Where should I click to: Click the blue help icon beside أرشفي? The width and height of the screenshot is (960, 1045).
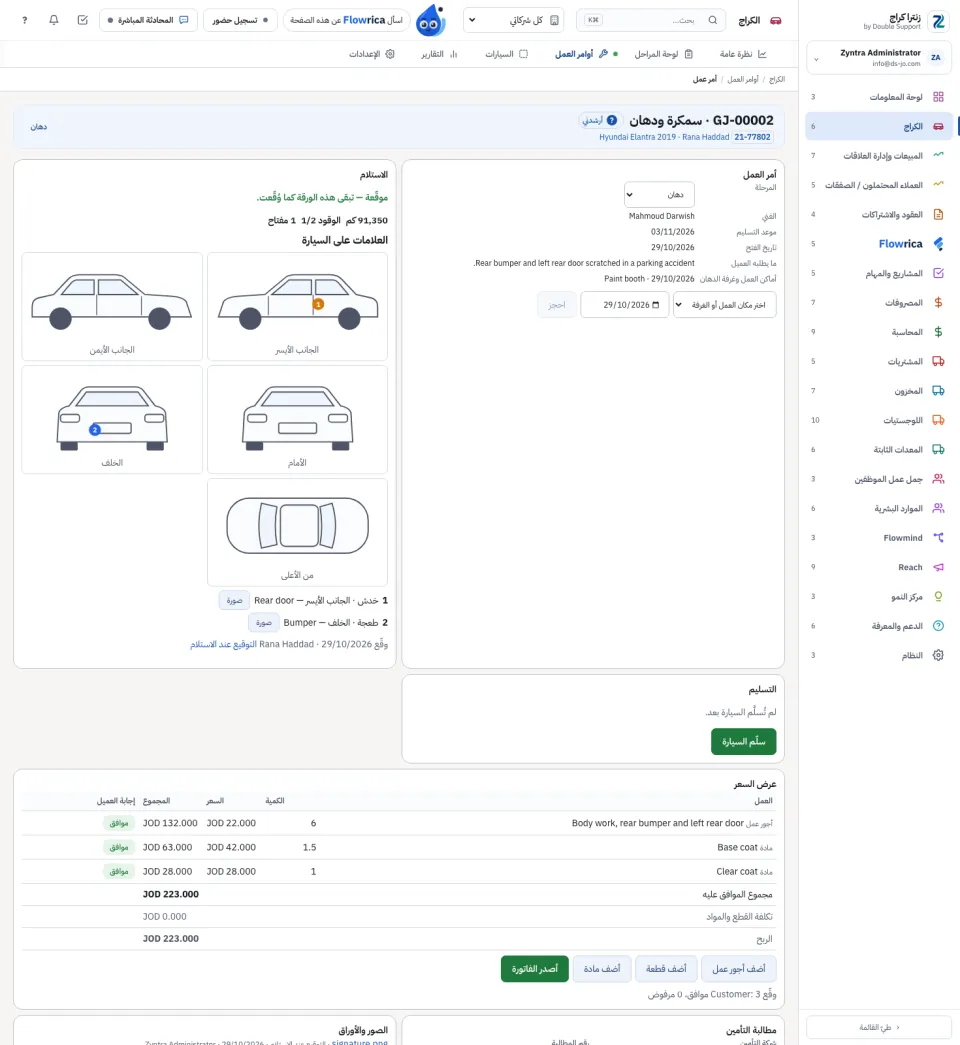[x=612, y=121]
